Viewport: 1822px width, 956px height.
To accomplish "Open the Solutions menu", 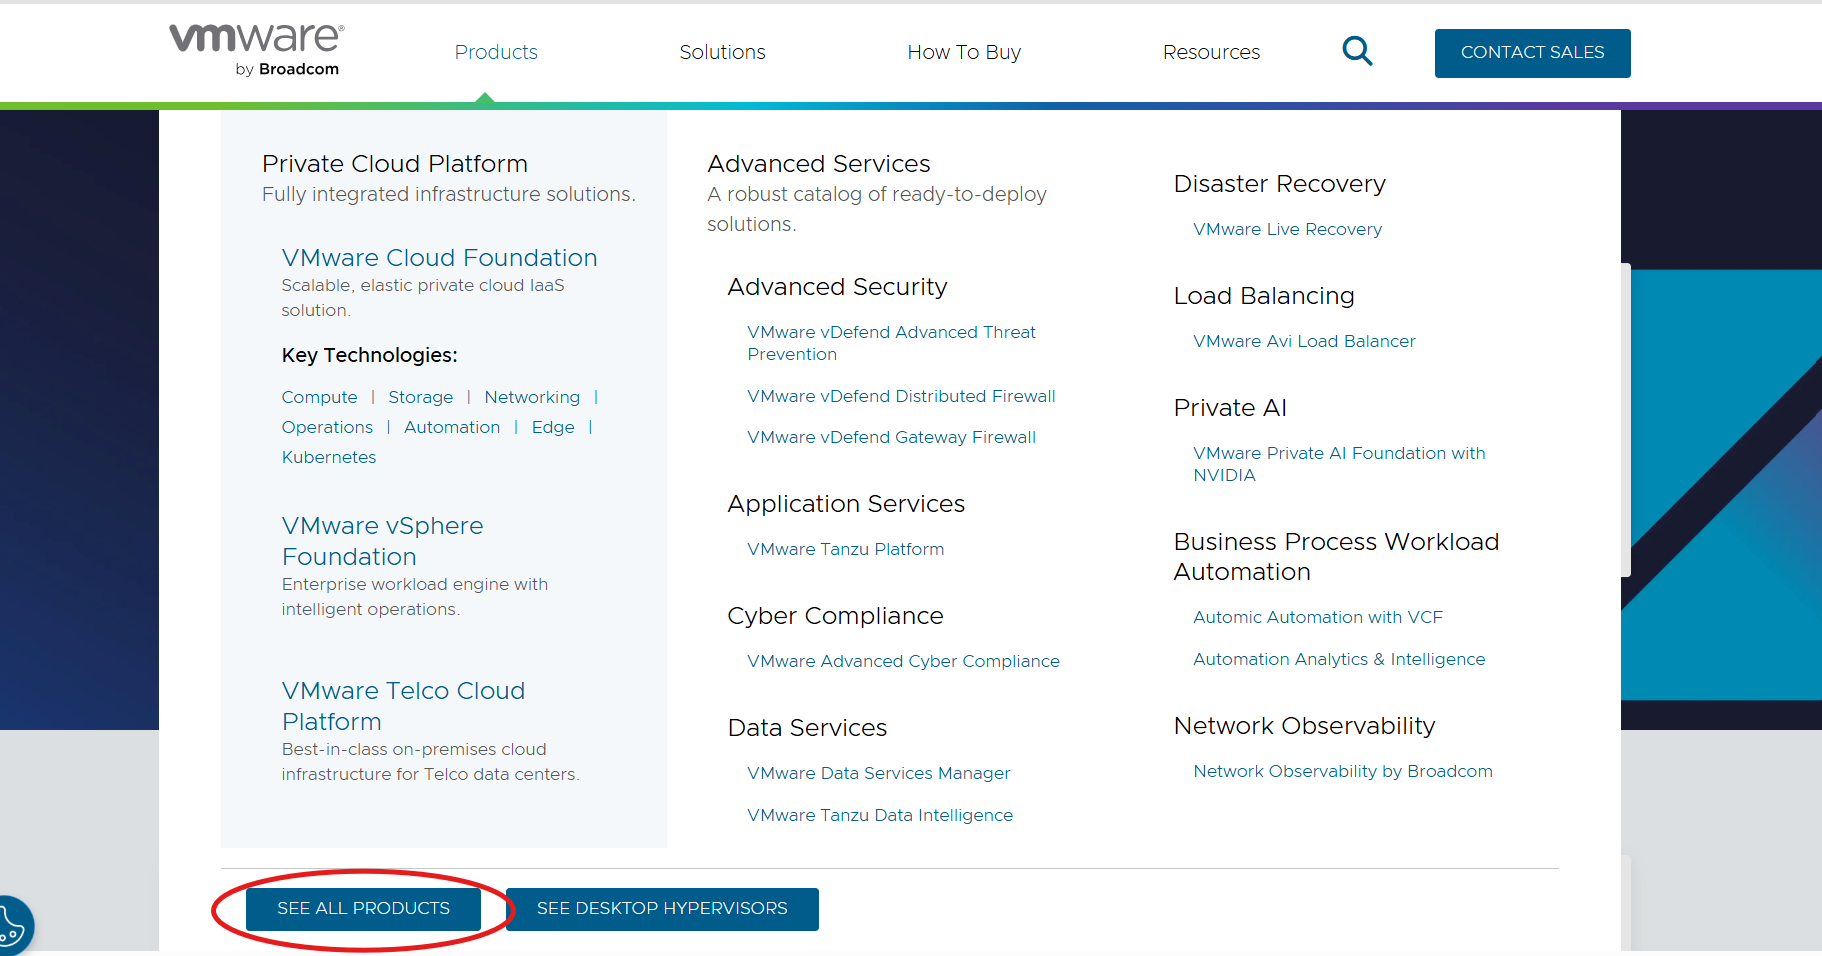I will [722, 52].
